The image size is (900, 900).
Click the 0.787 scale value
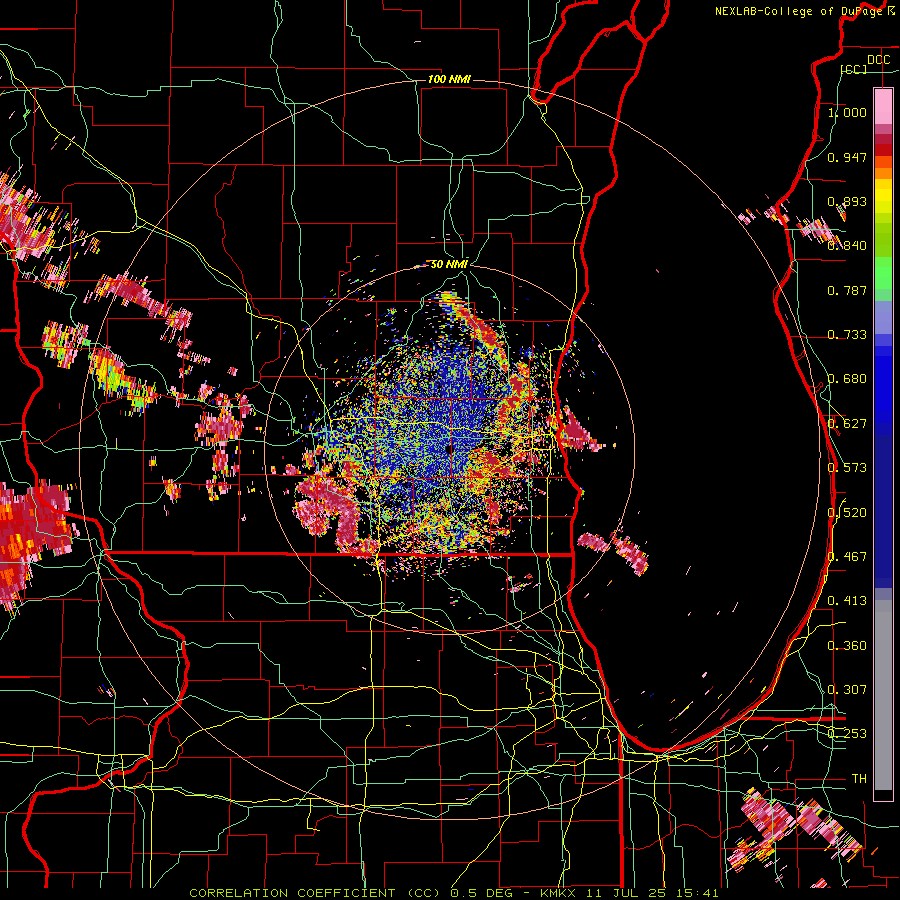tap(847, 290)
